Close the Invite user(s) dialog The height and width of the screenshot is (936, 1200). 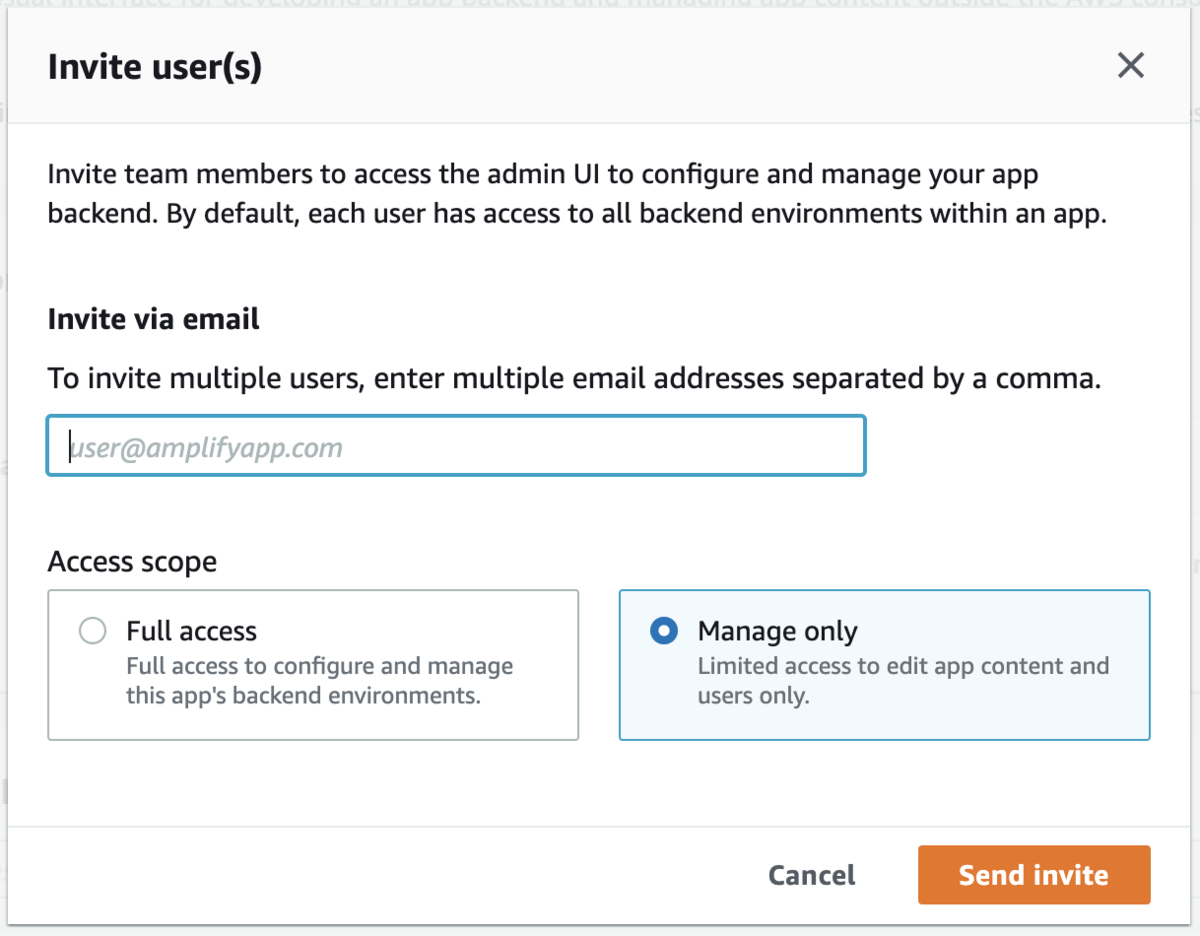[x=1130, y=66]
